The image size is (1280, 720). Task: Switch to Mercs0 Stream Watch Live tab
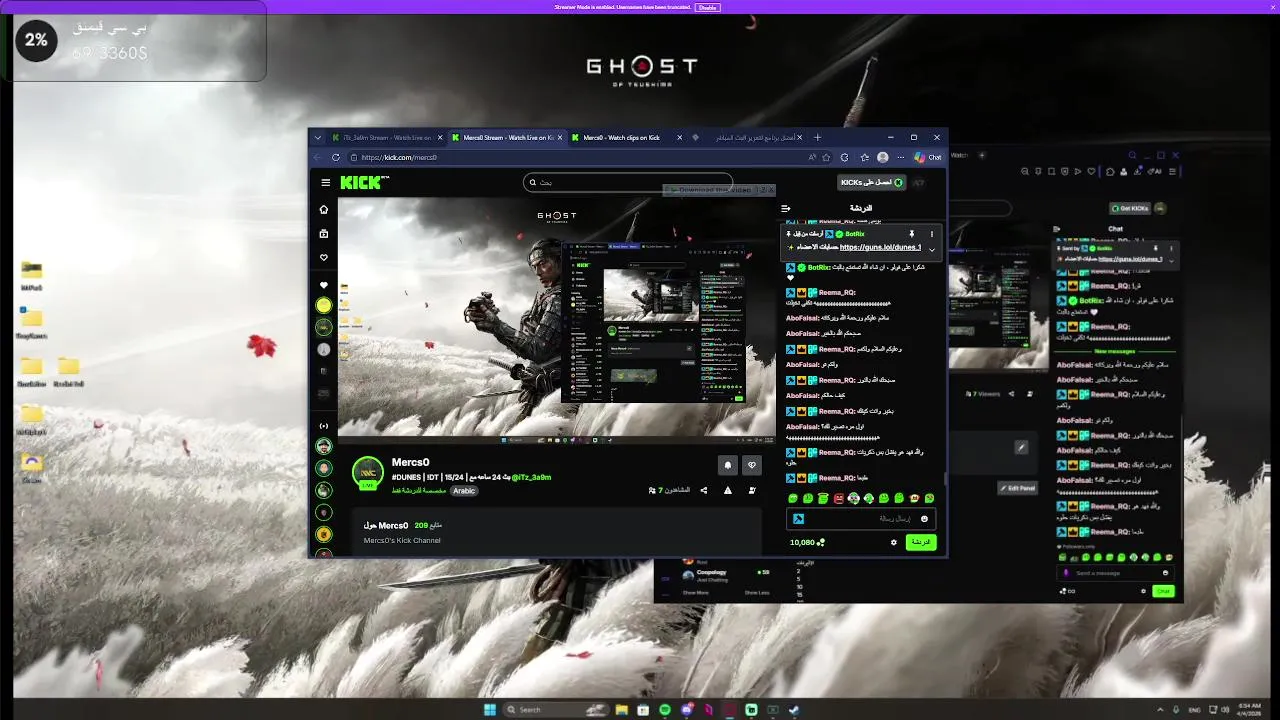[507, 137]
